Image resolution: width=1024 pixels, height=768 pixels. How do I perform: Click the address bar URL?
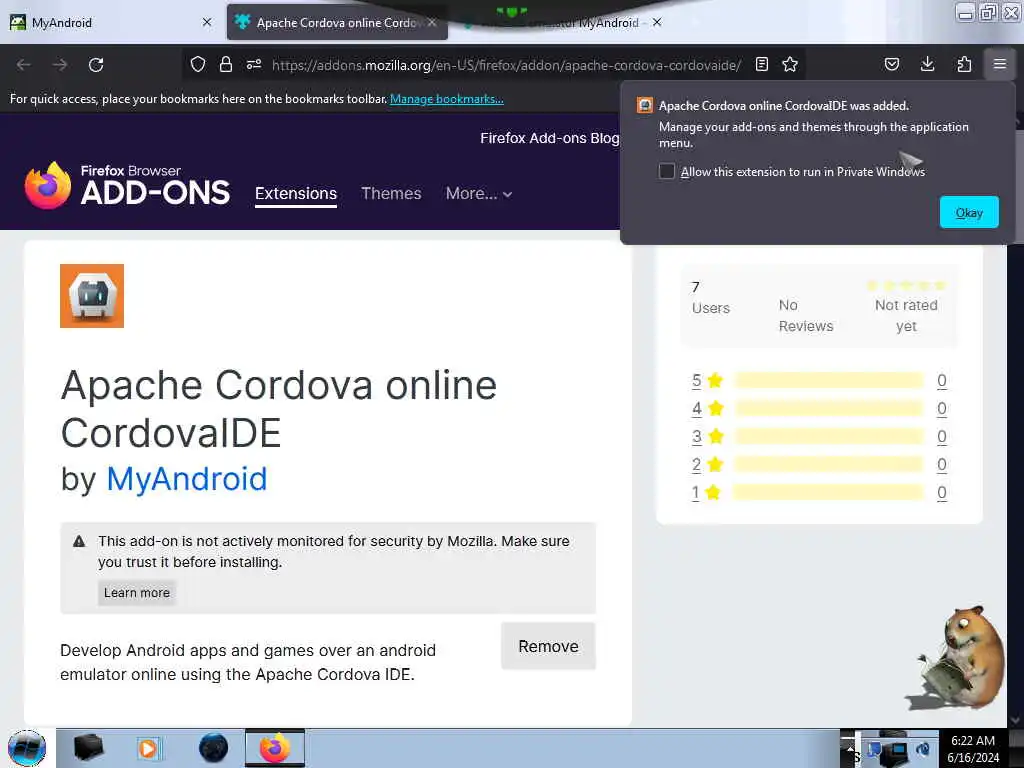coord(506,65)
